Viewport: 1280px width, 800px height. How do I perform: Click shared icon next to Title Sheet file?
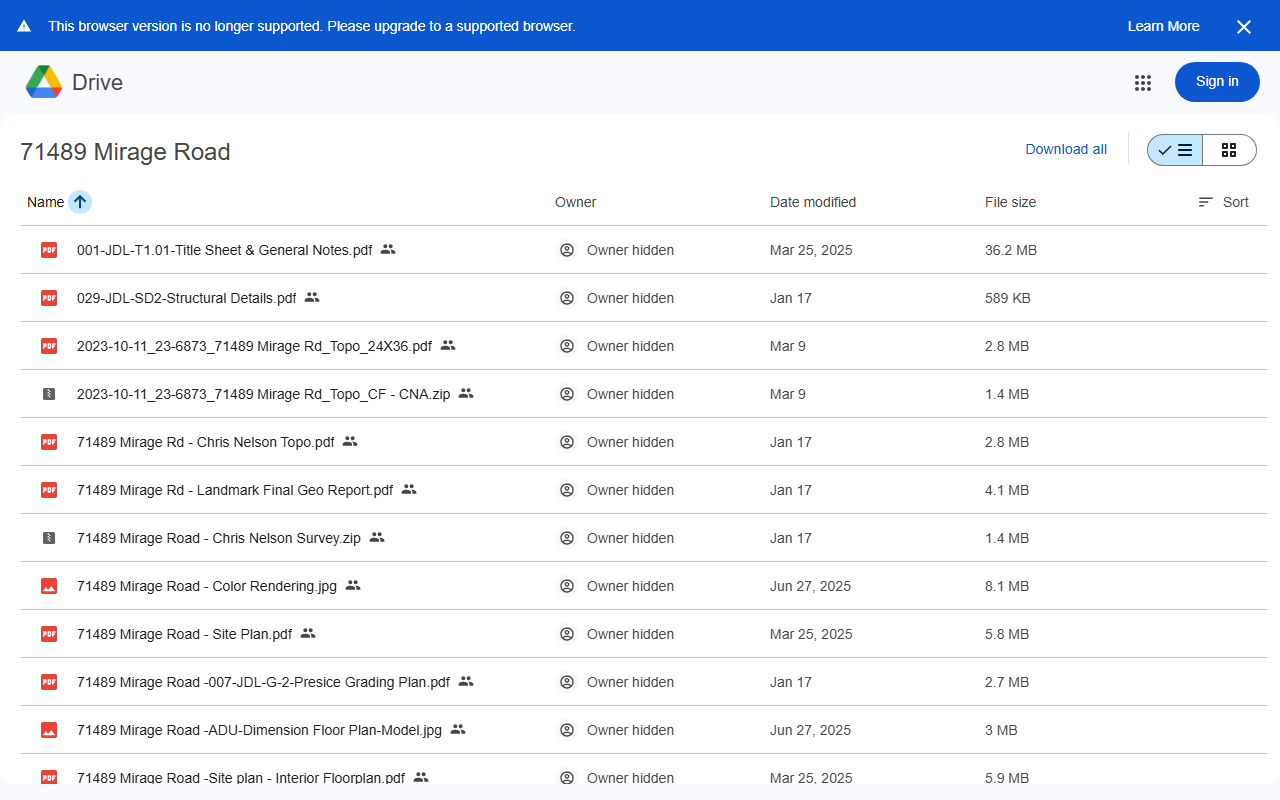click(388, 249)
